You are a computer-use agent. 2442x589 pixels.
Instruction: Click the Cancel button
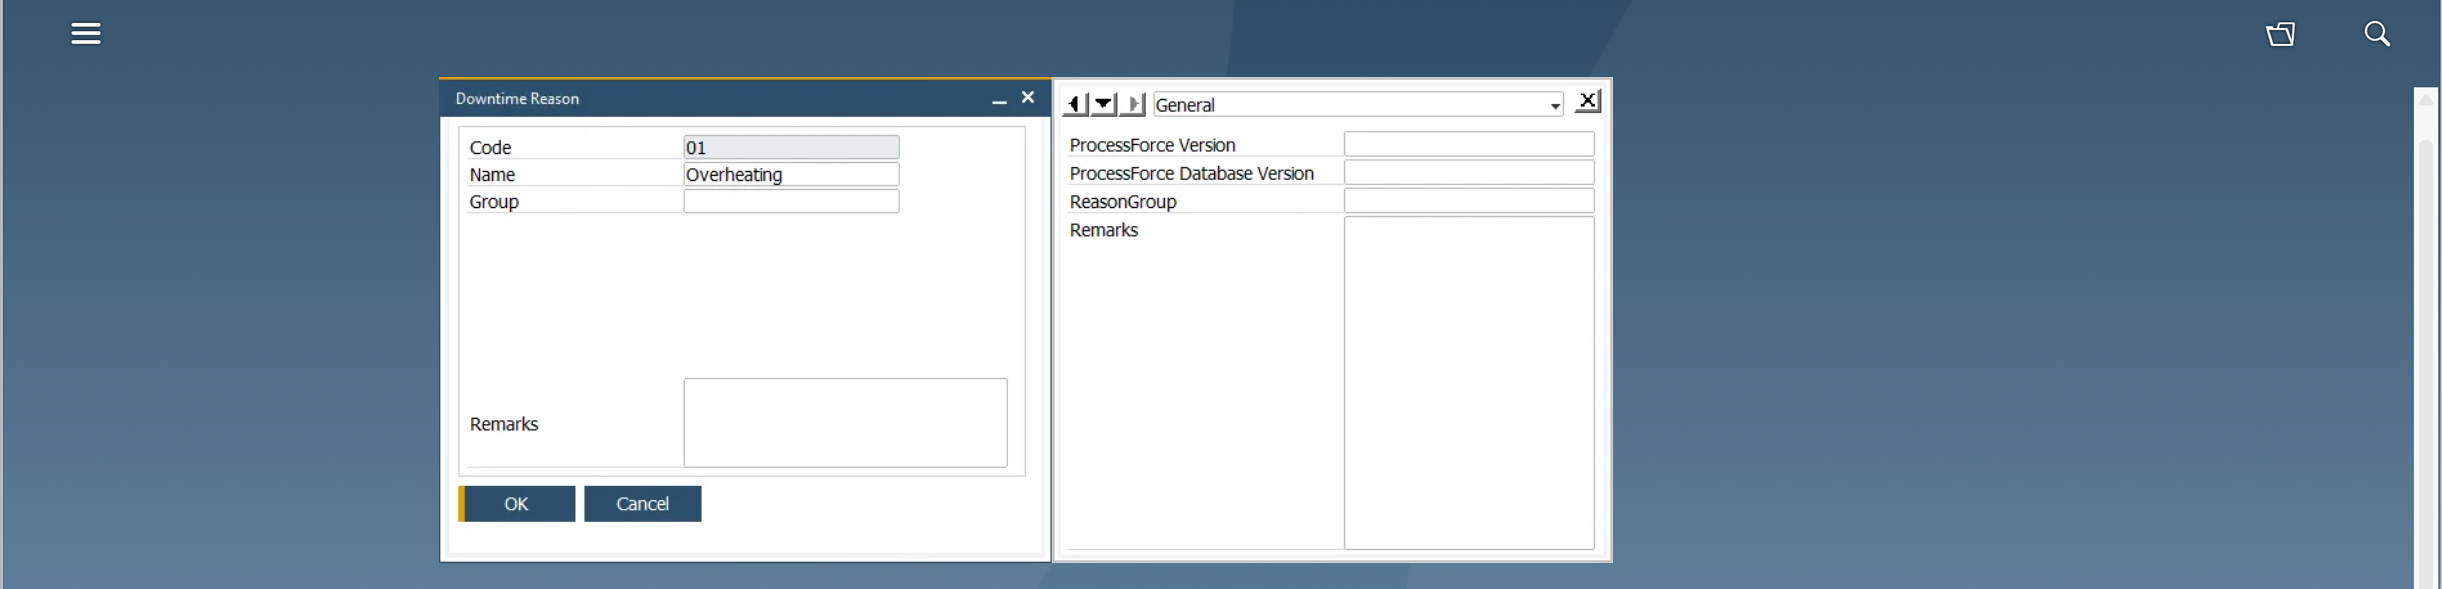643,504
